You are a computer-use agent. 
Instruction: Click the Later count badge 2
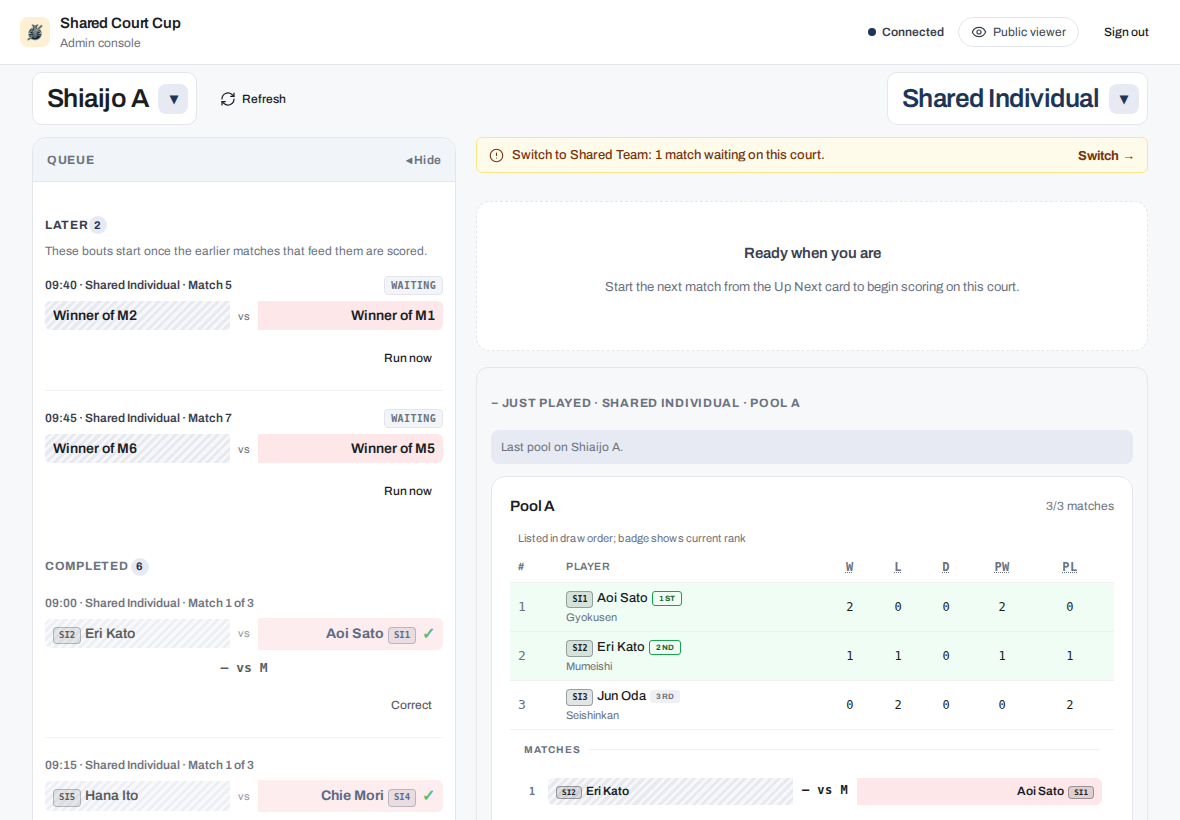[x=97, y=225]
